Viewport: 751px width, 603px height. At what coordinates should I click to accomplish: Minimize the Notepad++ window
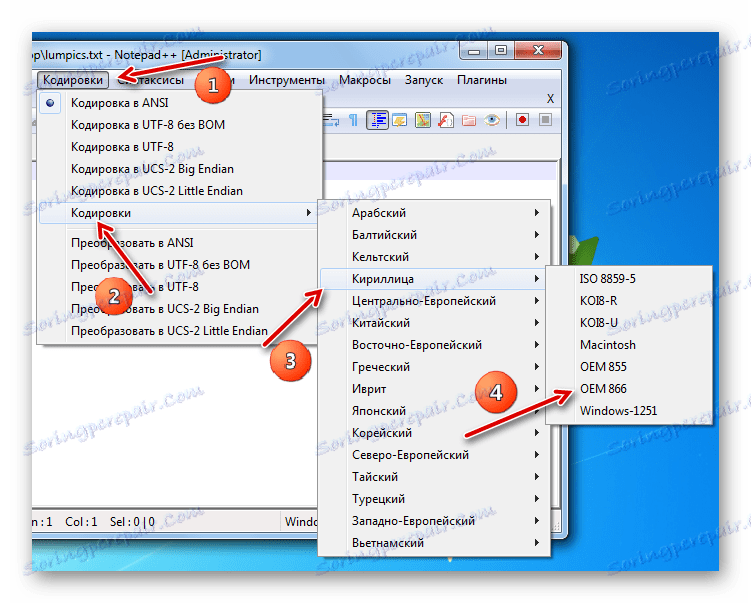click(474, 50)
